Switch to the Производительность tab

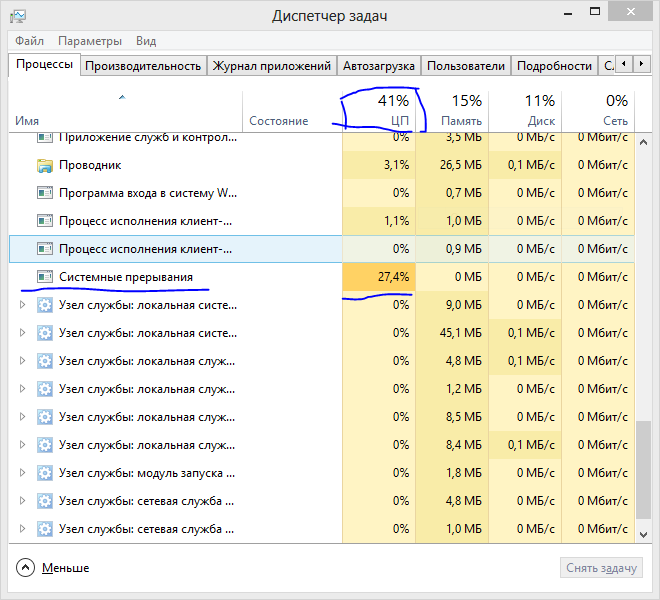pos(143,66)
